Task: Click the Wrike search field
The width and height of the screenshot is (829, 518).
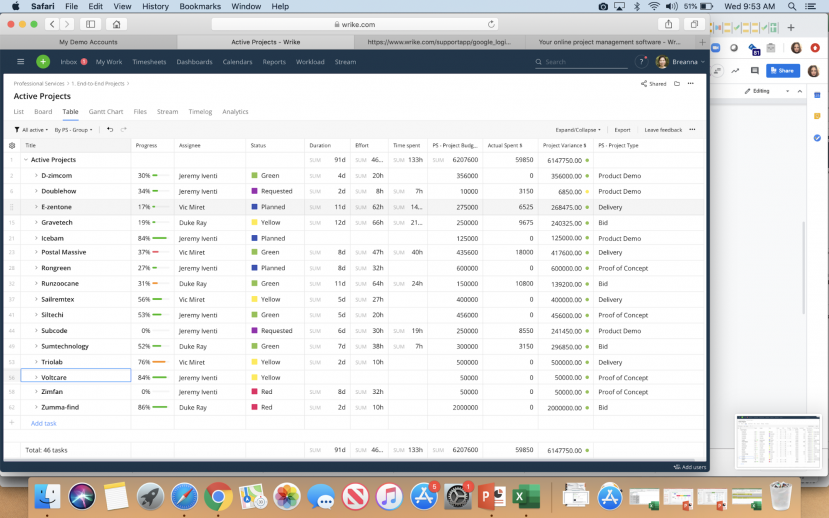Action: [582, 62]
